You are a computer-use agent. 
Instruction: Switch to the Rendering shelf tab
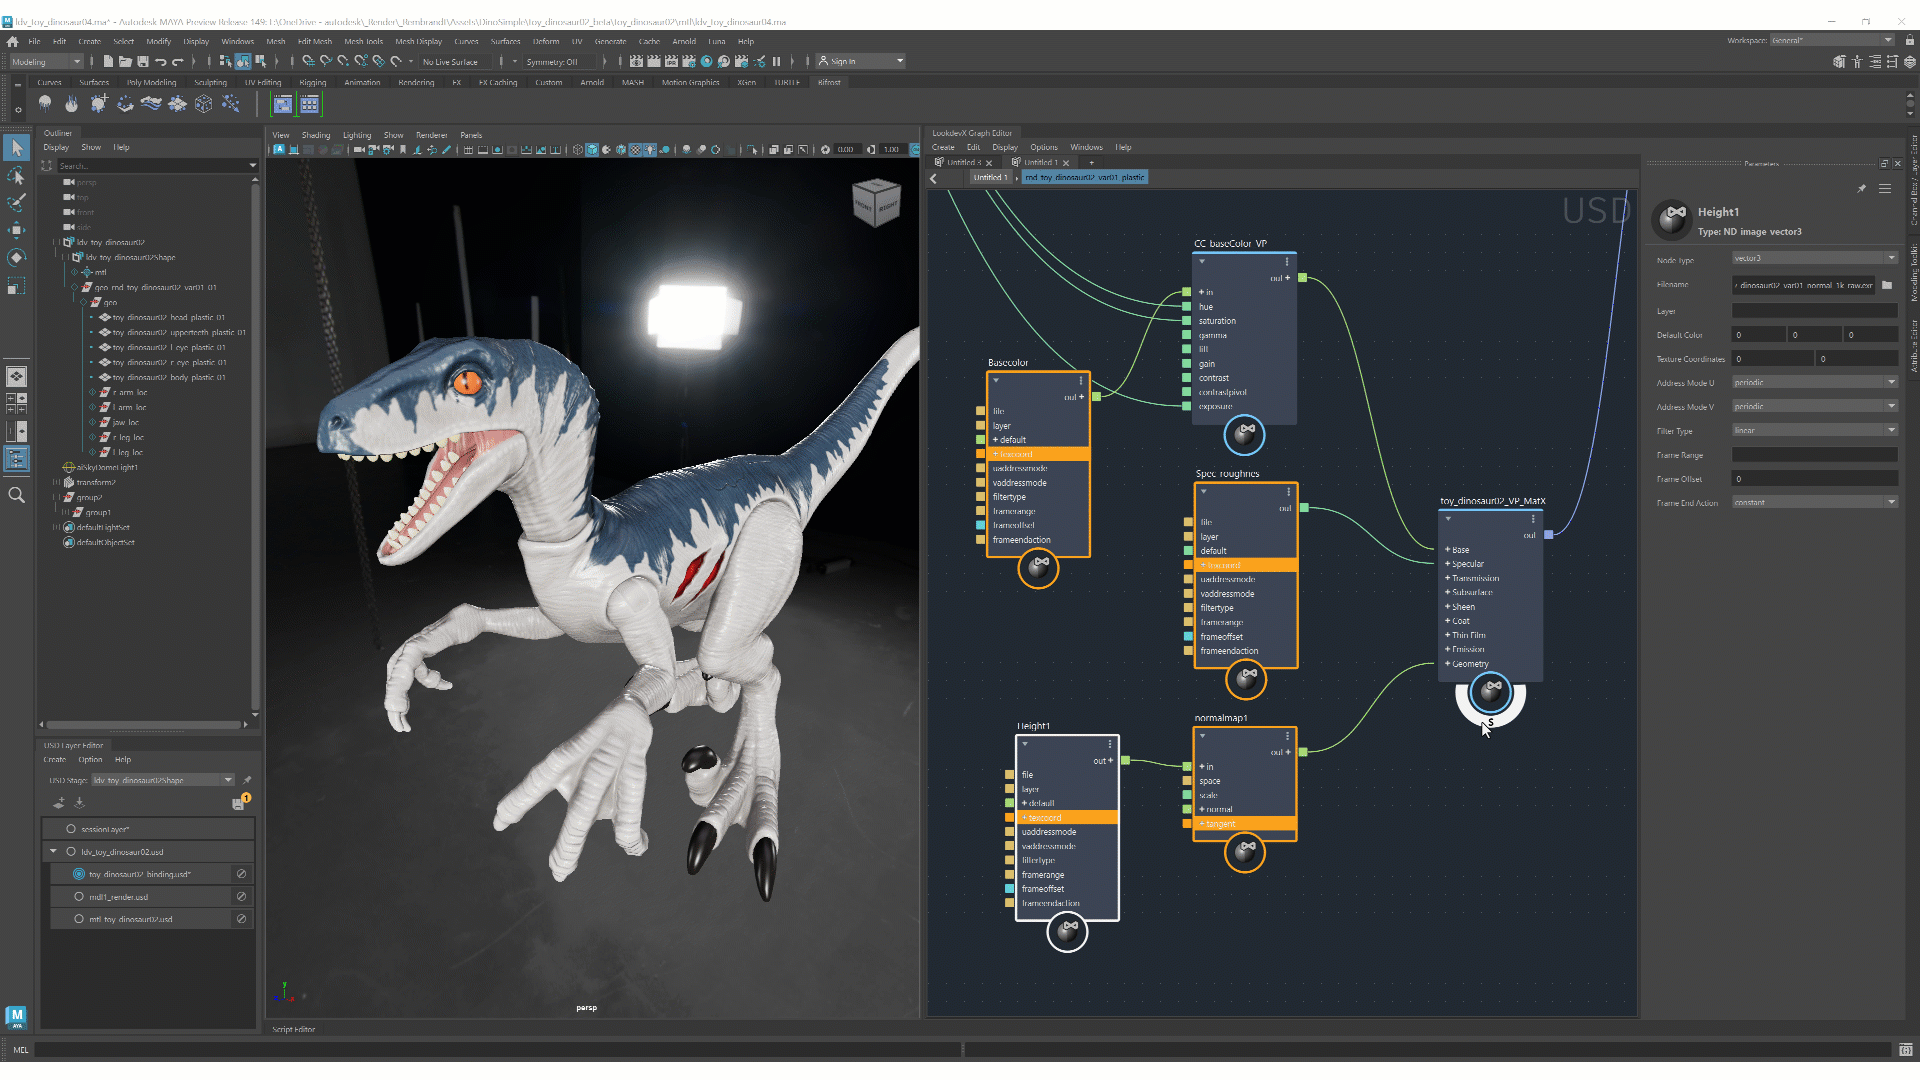tap(416, 83)
